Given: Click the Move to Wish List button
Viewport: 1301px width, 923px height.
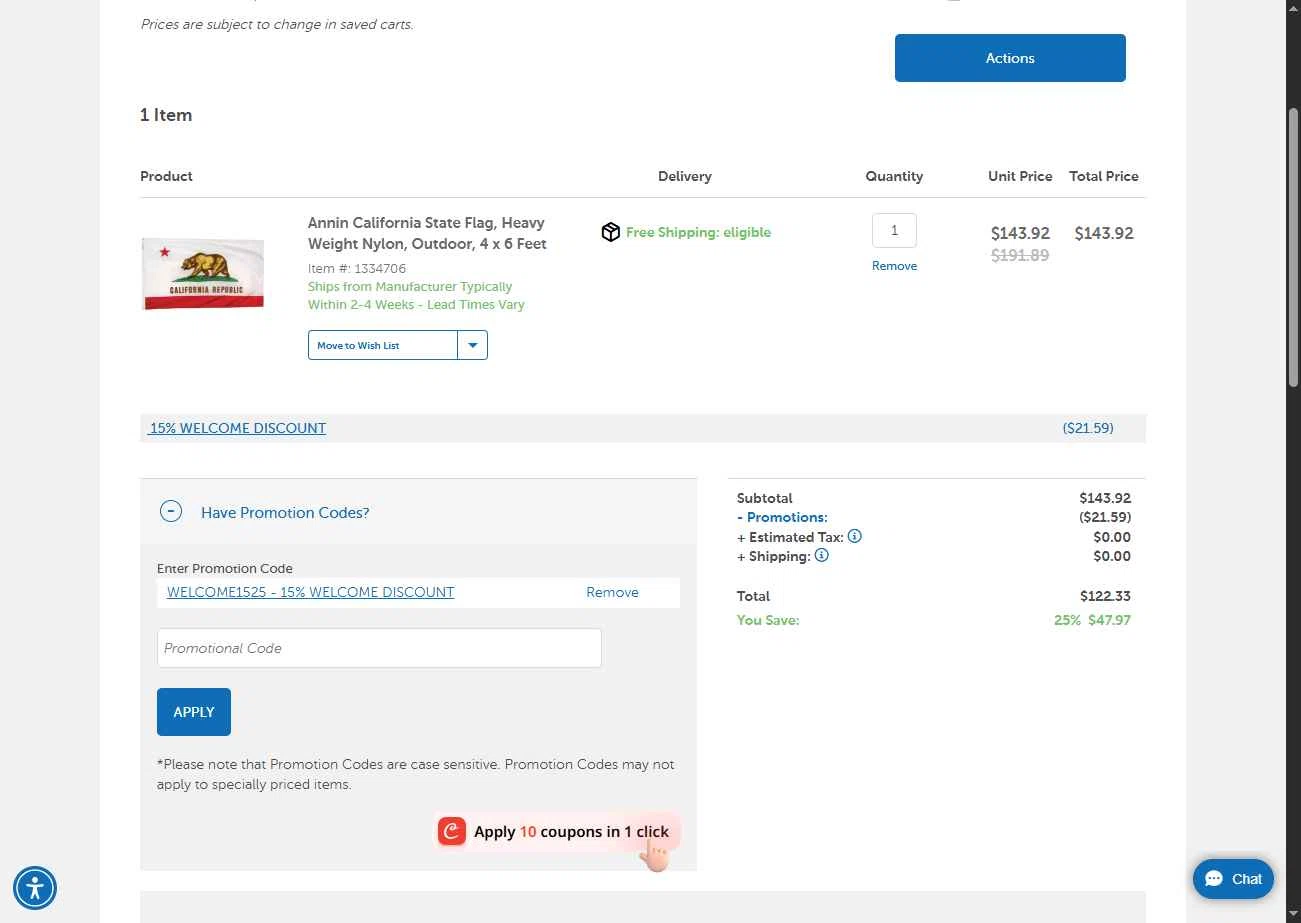Looking at the screenshot, I should click(383, 345).
